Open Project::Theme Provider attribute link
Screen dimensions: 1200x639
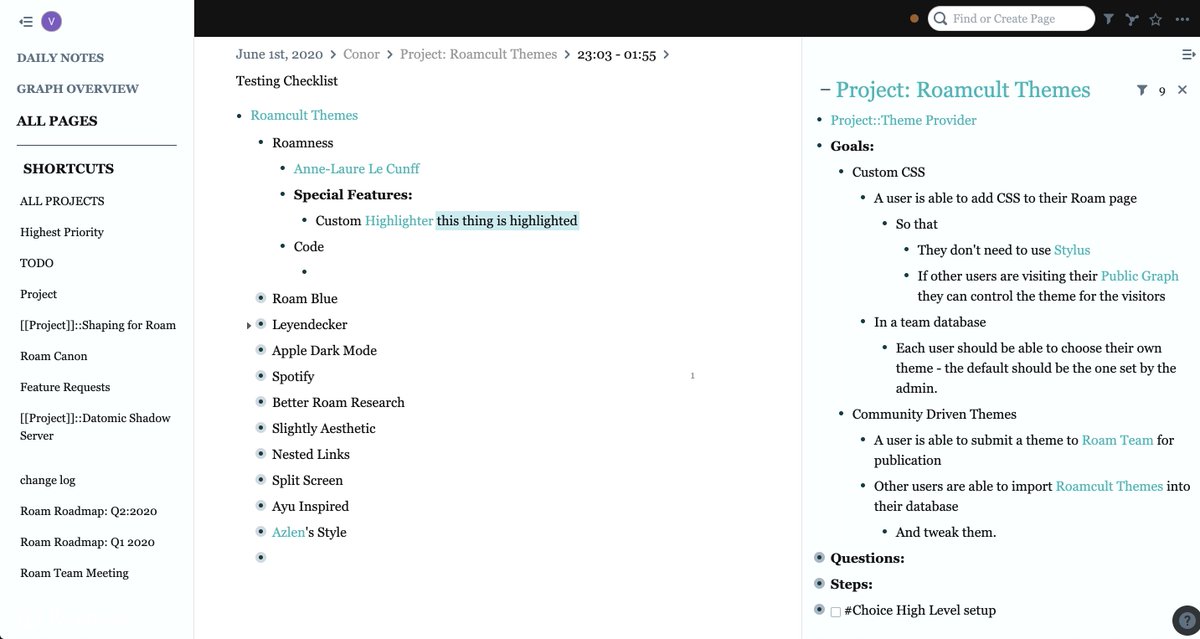pos(904,120)
